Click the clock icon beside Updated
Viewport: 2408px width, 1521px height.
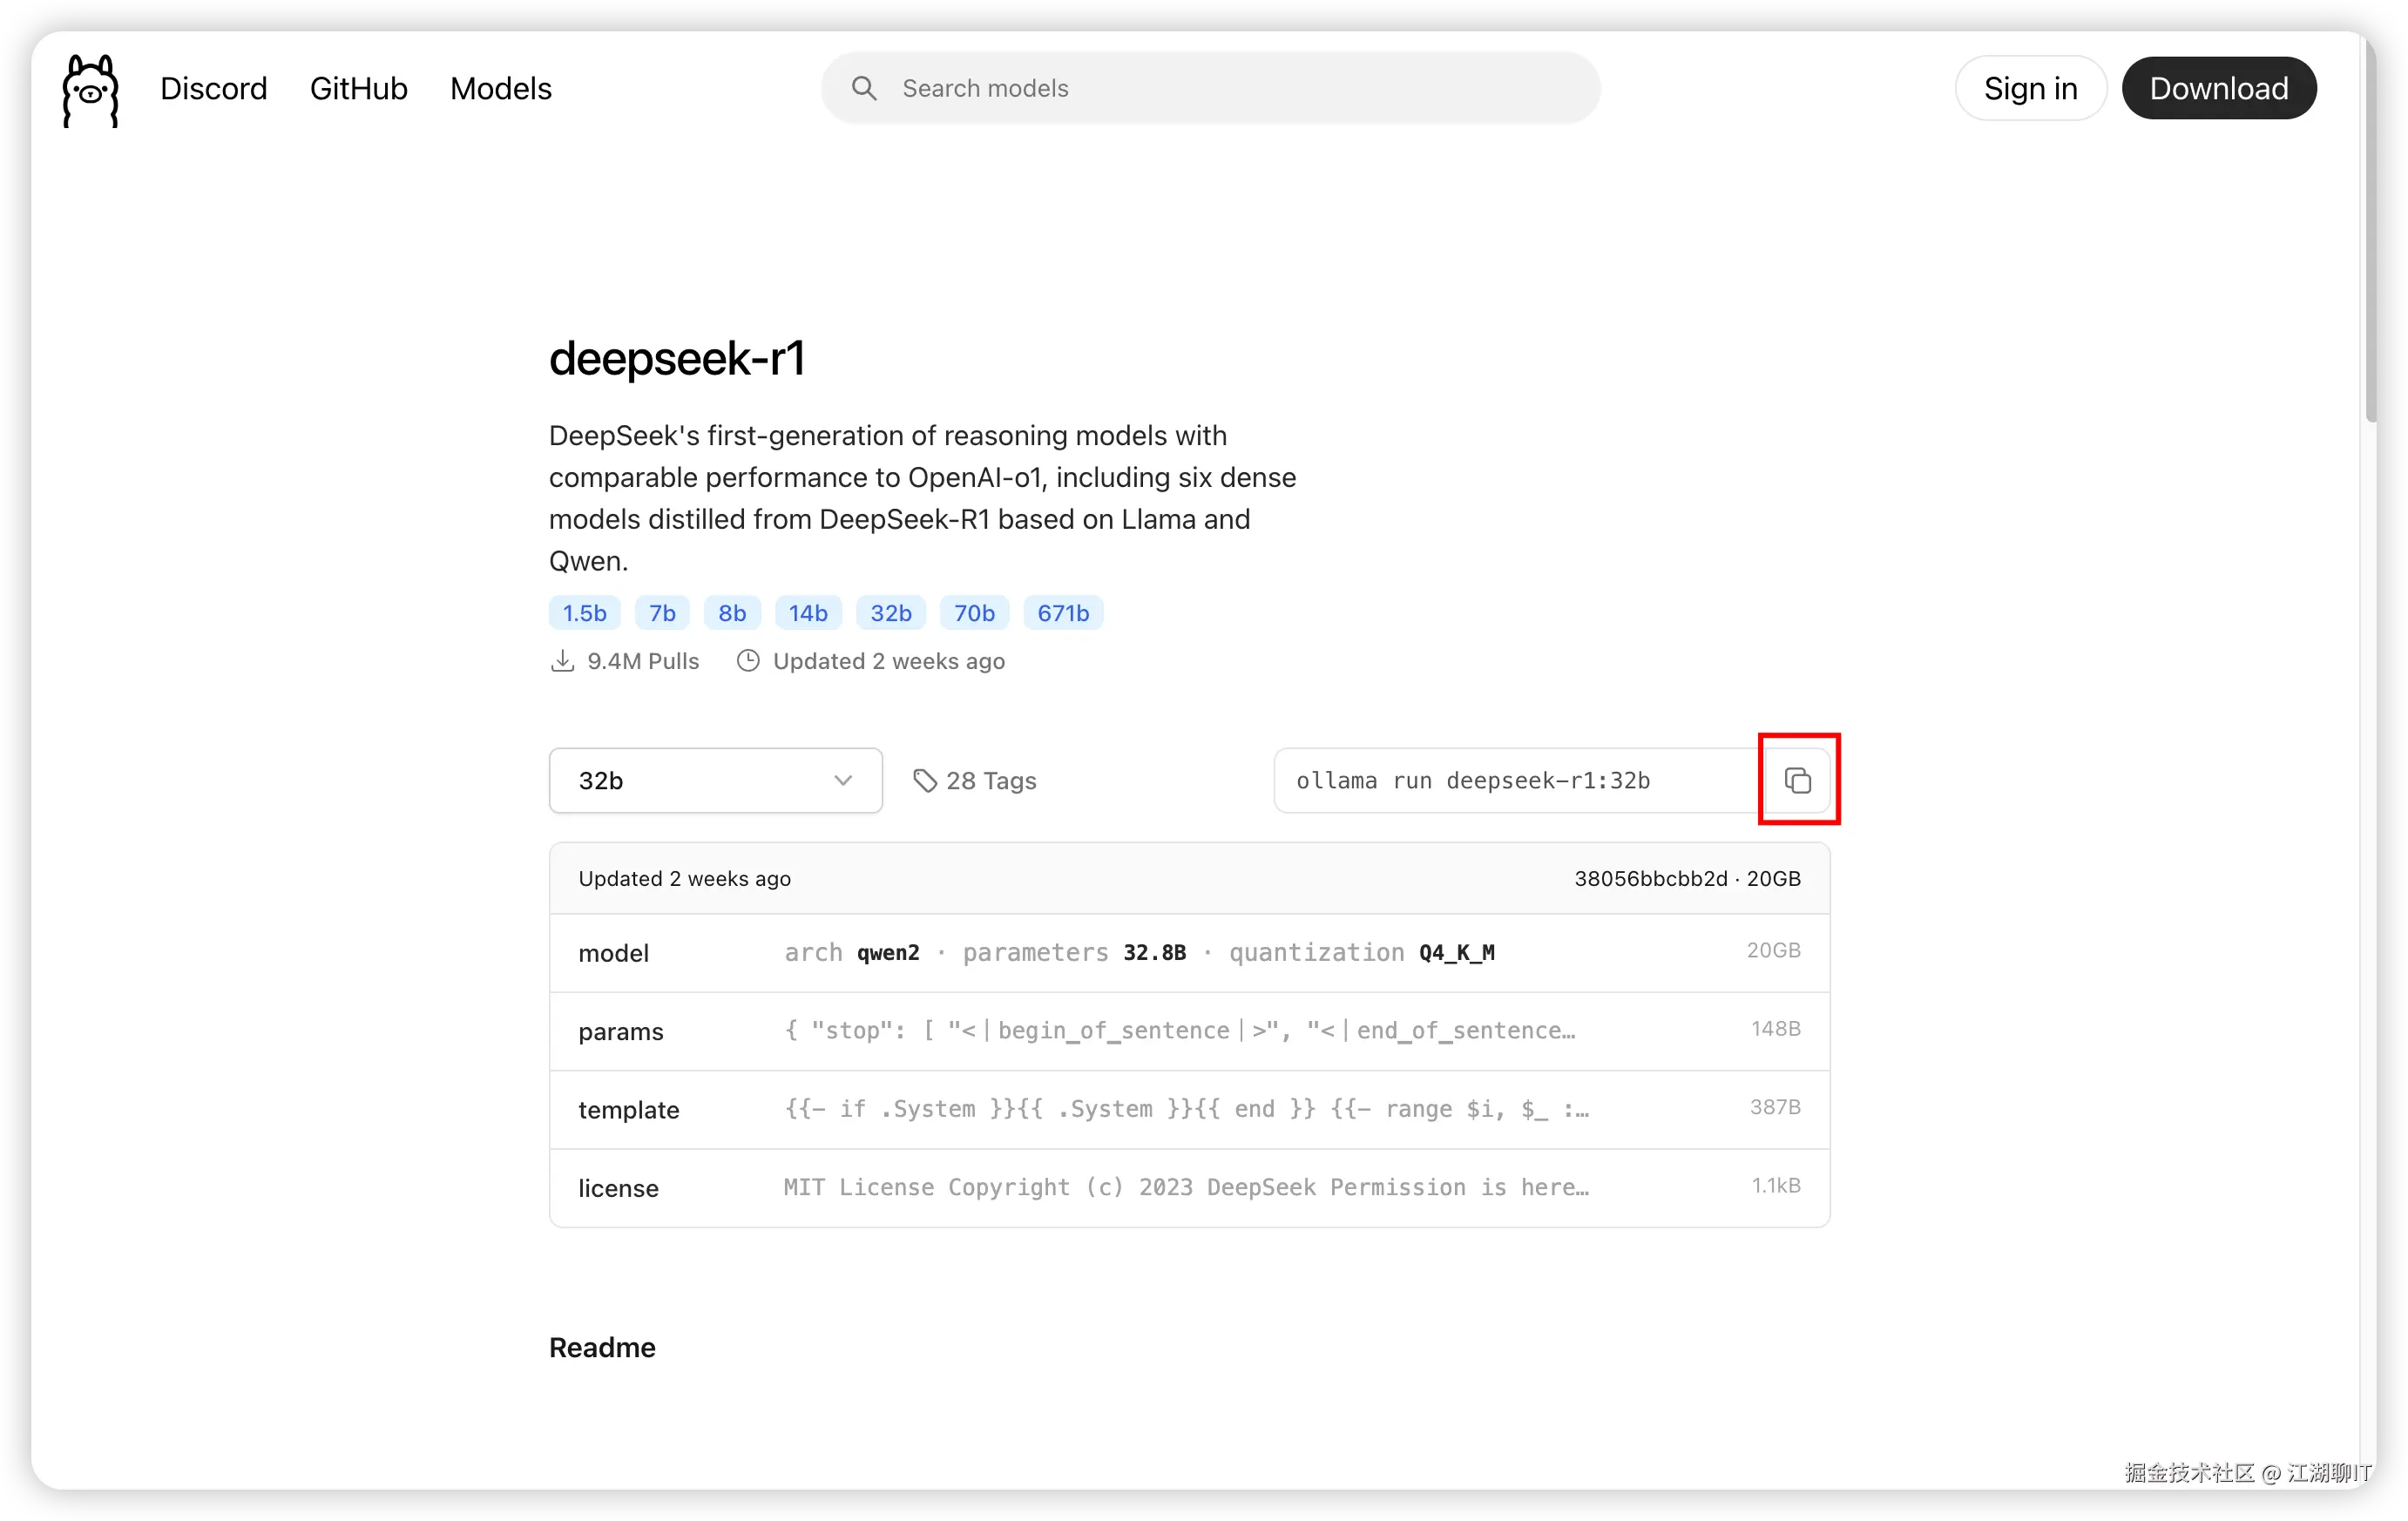click(x=748, y=661)
